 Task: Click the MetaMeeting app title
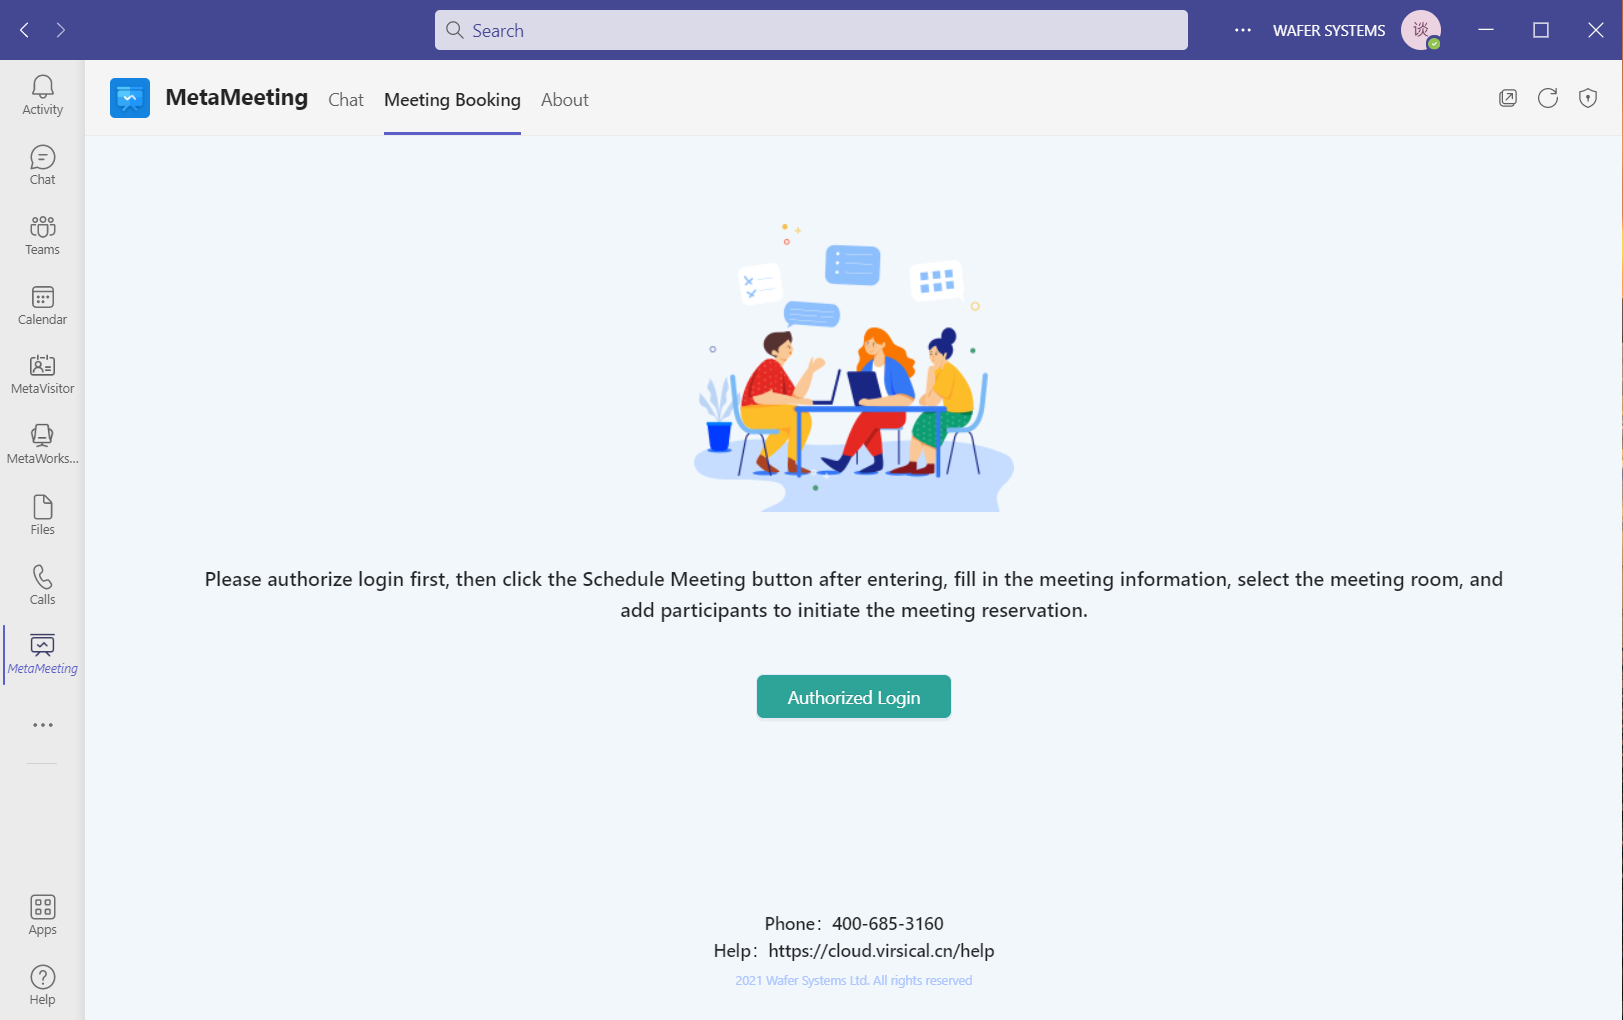237,98
